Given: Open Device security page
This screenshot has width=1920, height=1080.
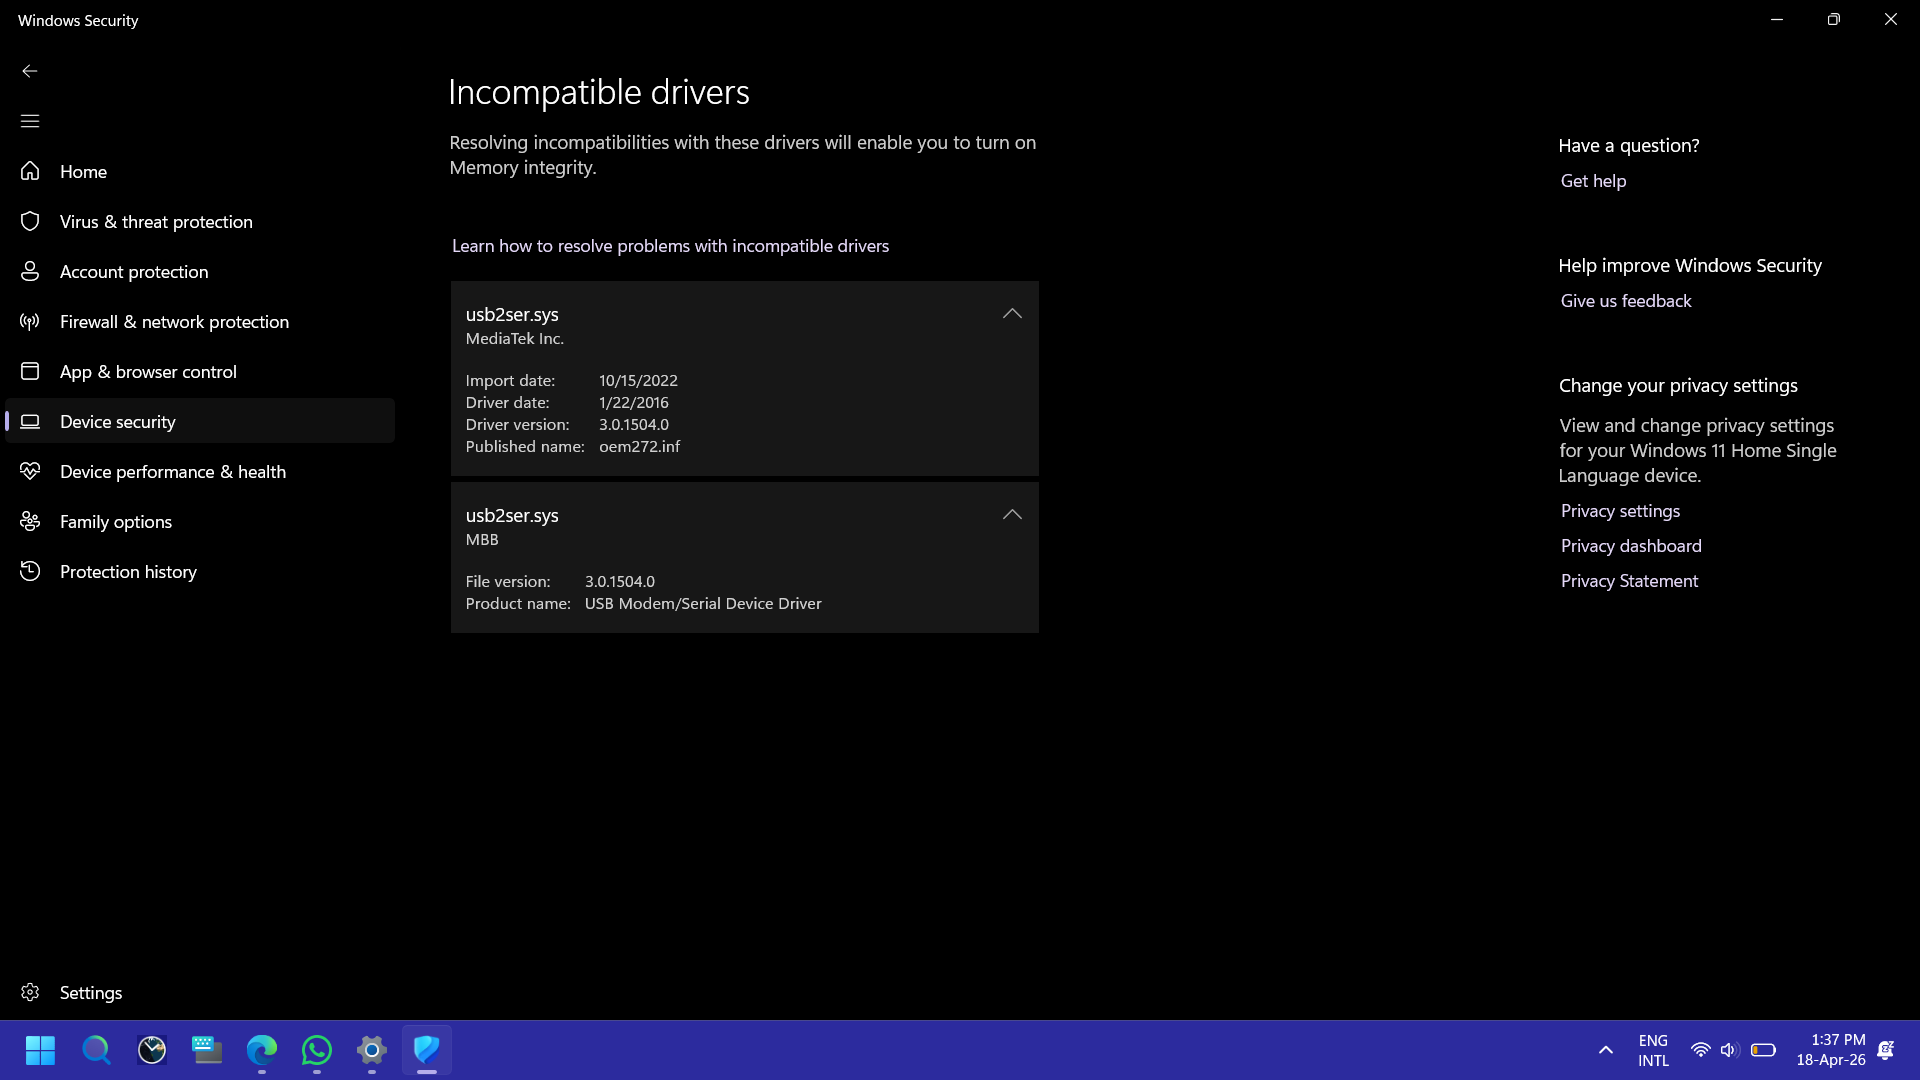Looking at the screenshot, I should tap(200, 421).
